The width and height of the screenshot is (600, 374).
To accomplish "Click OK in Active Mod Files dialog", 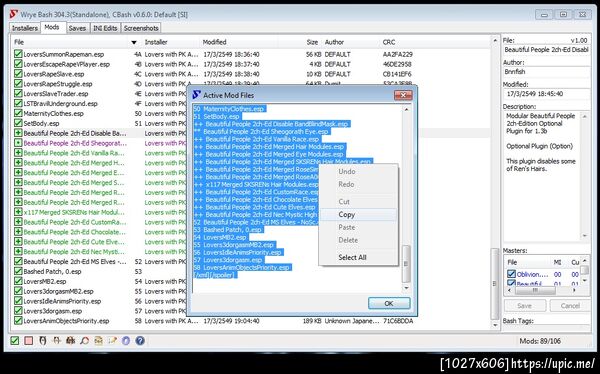I will 389,303.
